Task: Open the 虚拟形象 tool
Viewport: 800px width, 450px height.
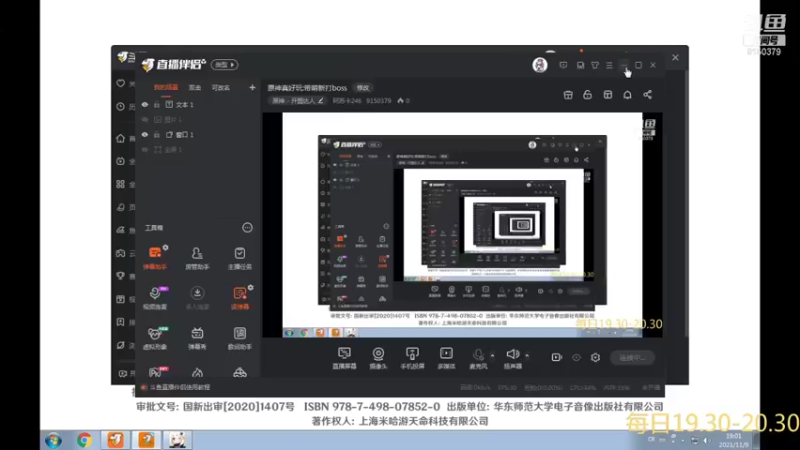Action: (155, 338)
